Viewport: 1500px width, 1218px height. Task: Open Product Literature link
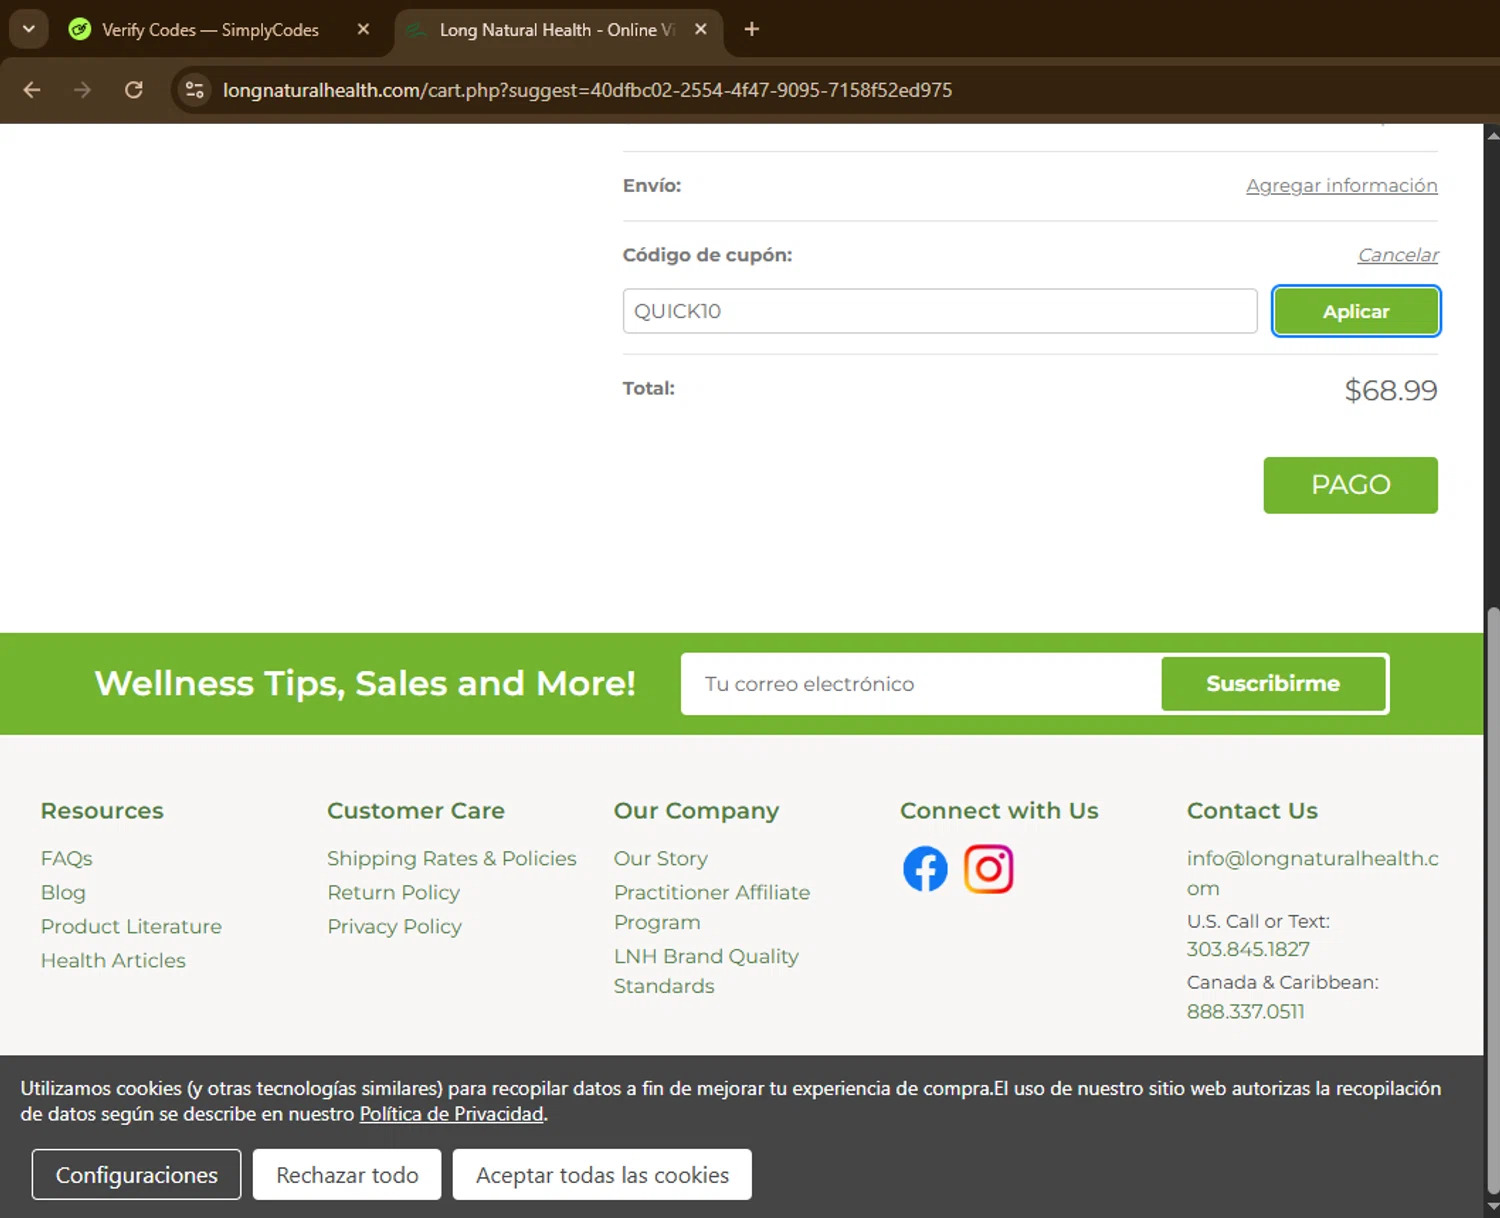tap(131, 926)
